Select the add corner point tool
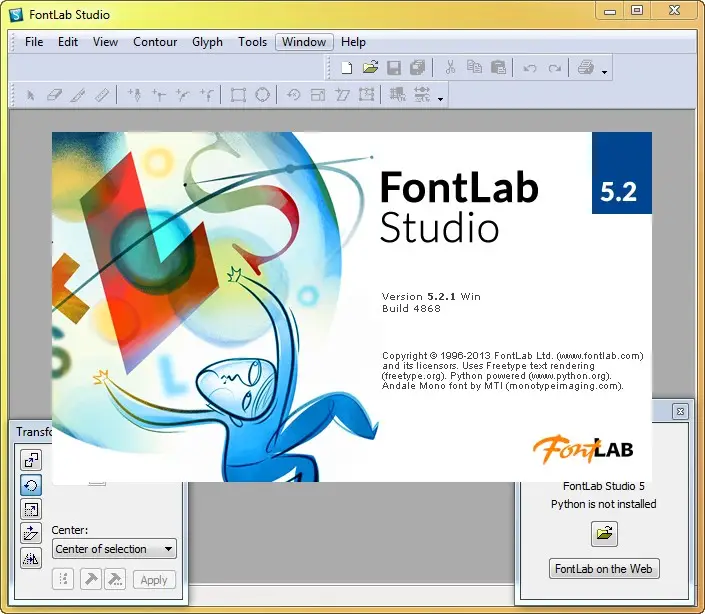705x614 pixels. pyautogui.click(x=159, y=95)
